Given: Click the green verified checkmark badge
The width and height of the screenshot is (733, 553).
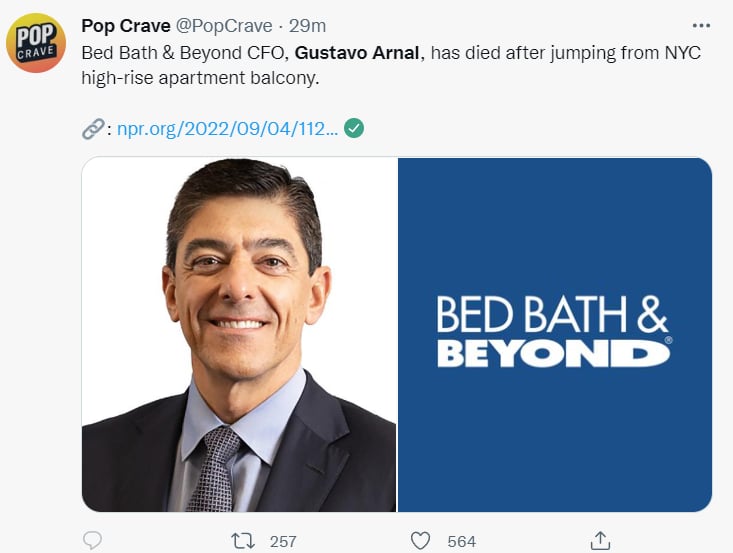Looking at the screenshot, I should [x=354, y=128].
